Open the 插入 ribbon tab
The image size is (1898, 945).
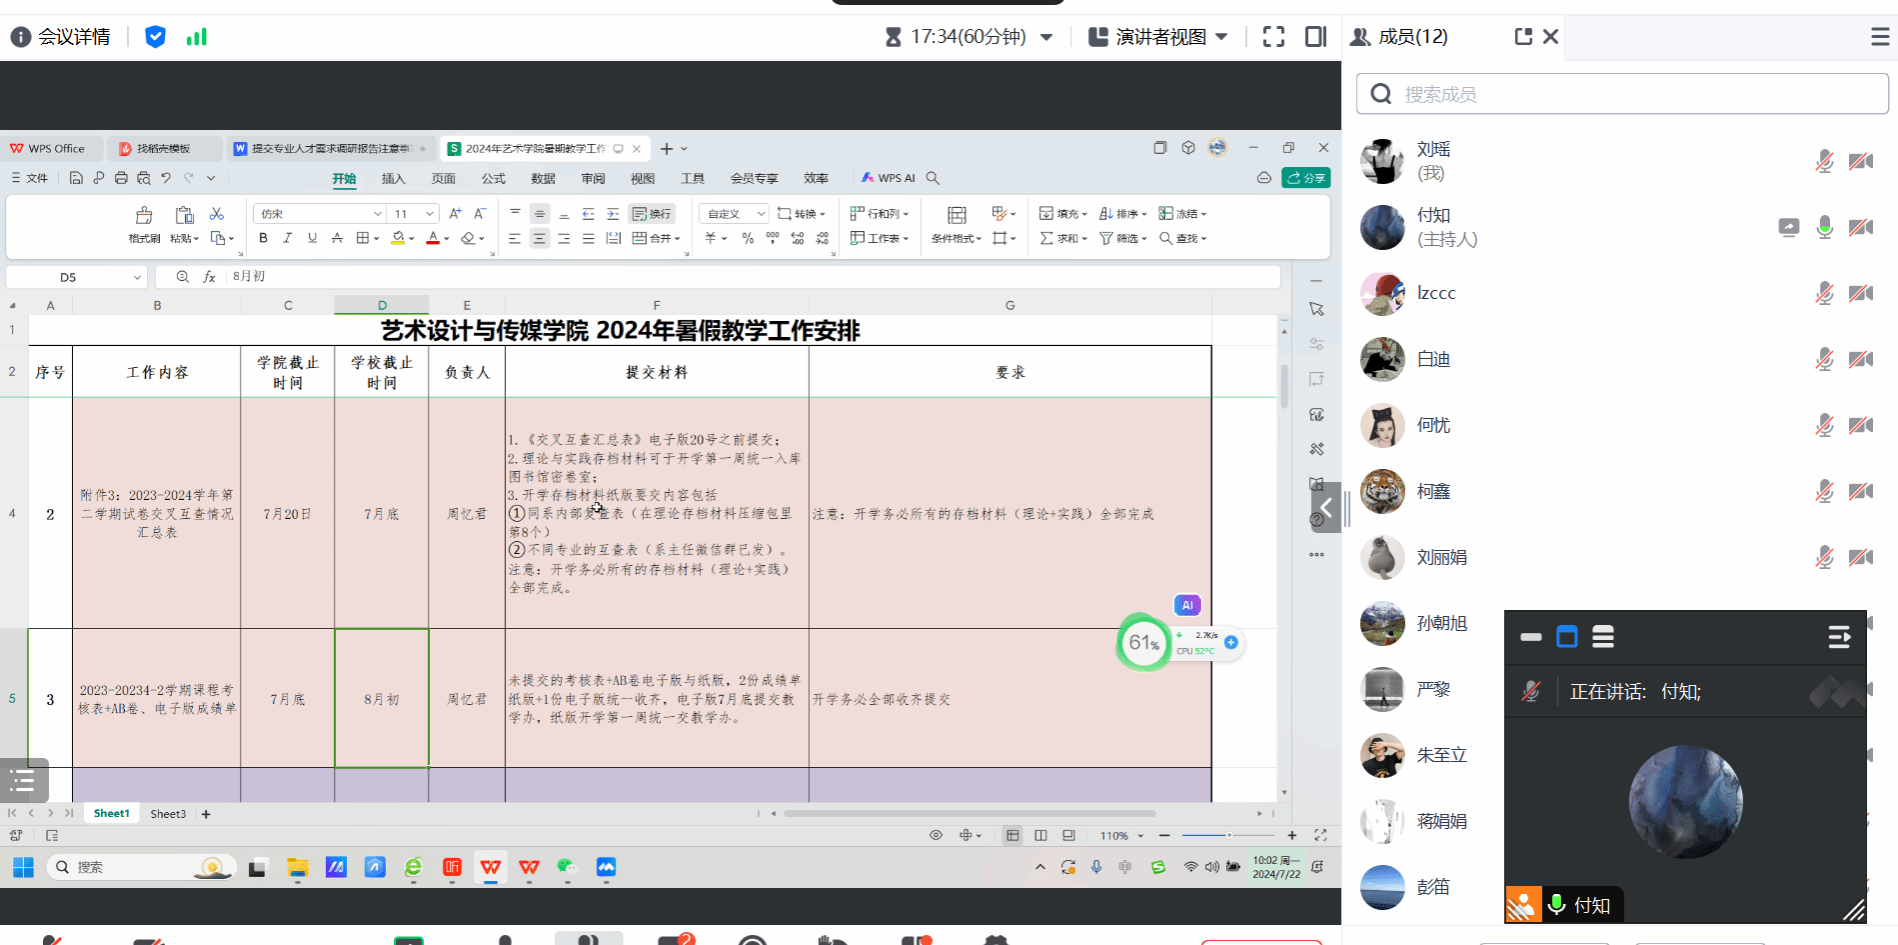click(393, 178)
